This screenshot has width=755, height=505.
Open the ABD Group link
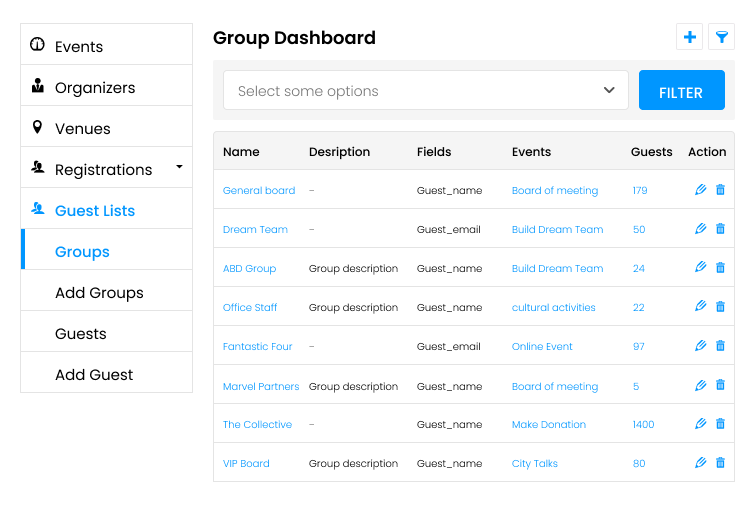[249, 269]
